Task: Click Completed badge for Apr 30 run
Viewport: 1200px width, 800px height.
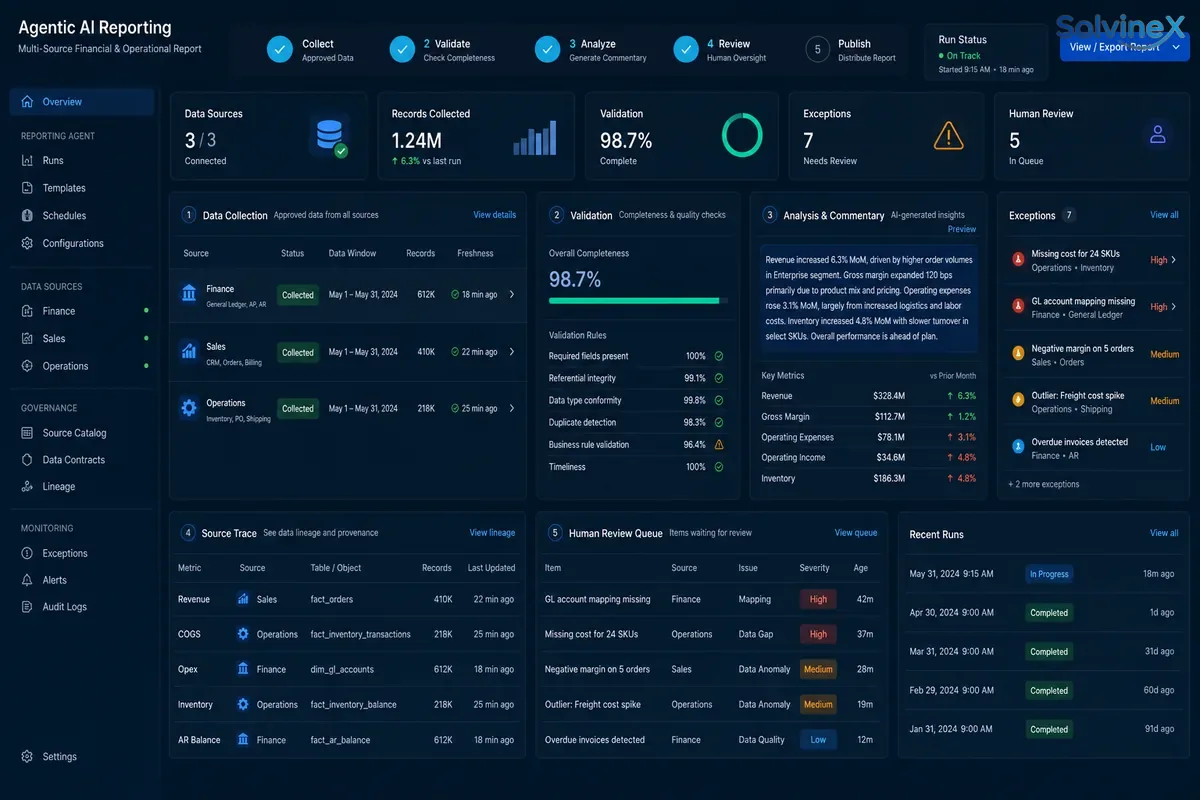Action: click(x=1049, y=613)
